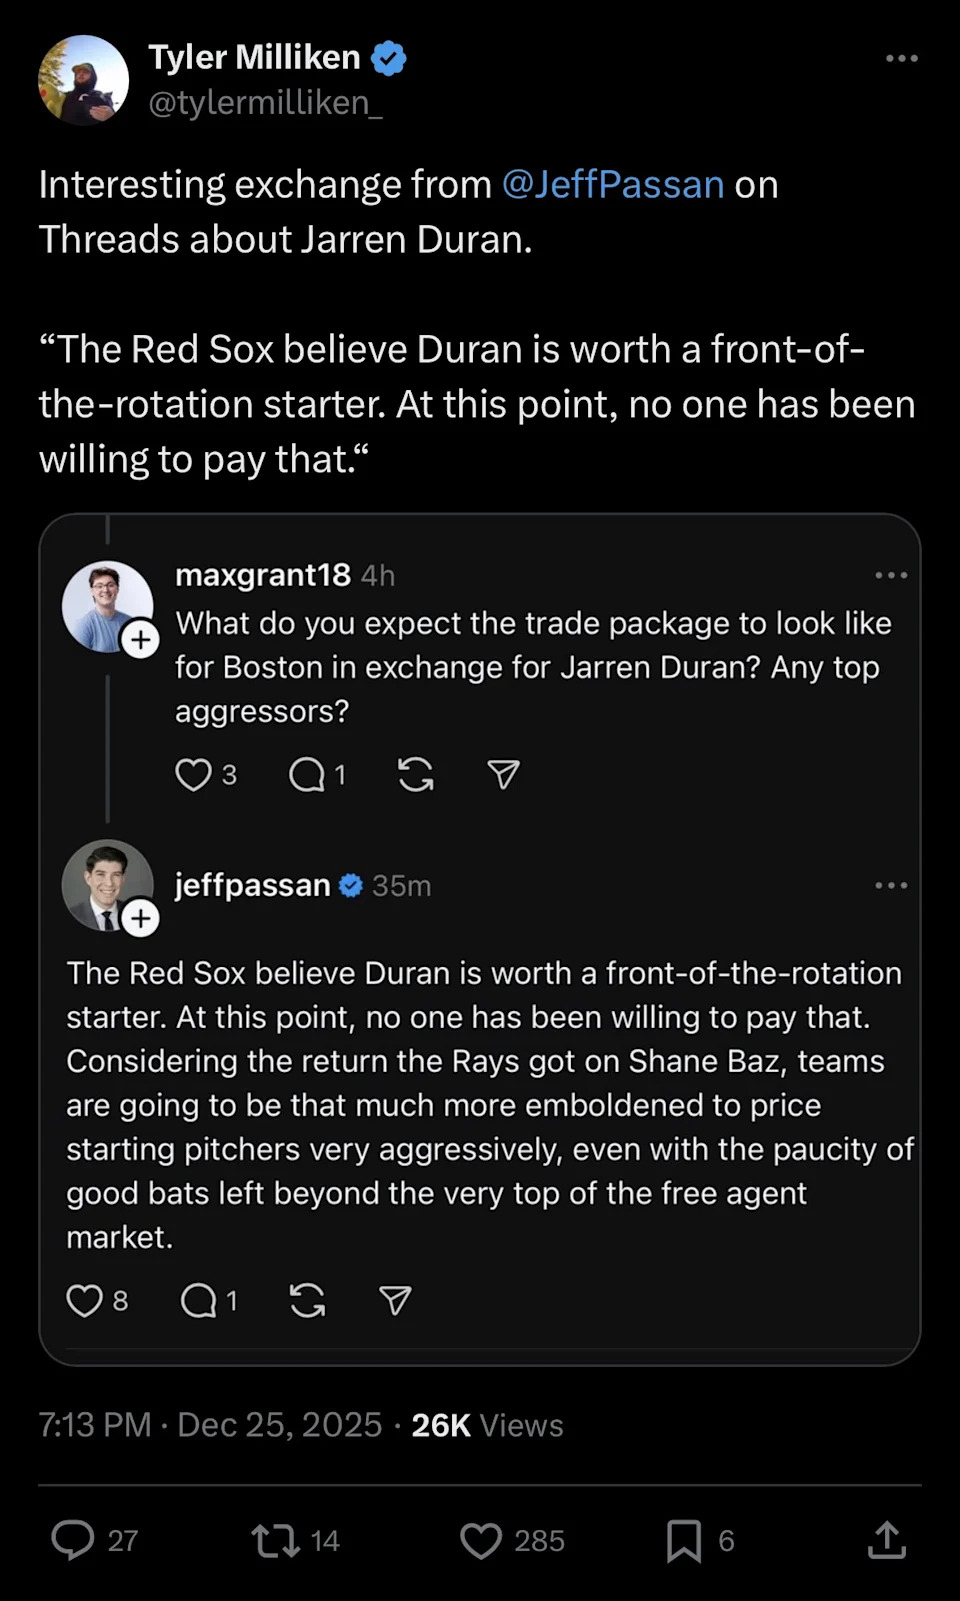Like jeffpassan's Threads reply
Image resolution: width=960 pixels, height=1601 pixels.
pos(84,1300)
